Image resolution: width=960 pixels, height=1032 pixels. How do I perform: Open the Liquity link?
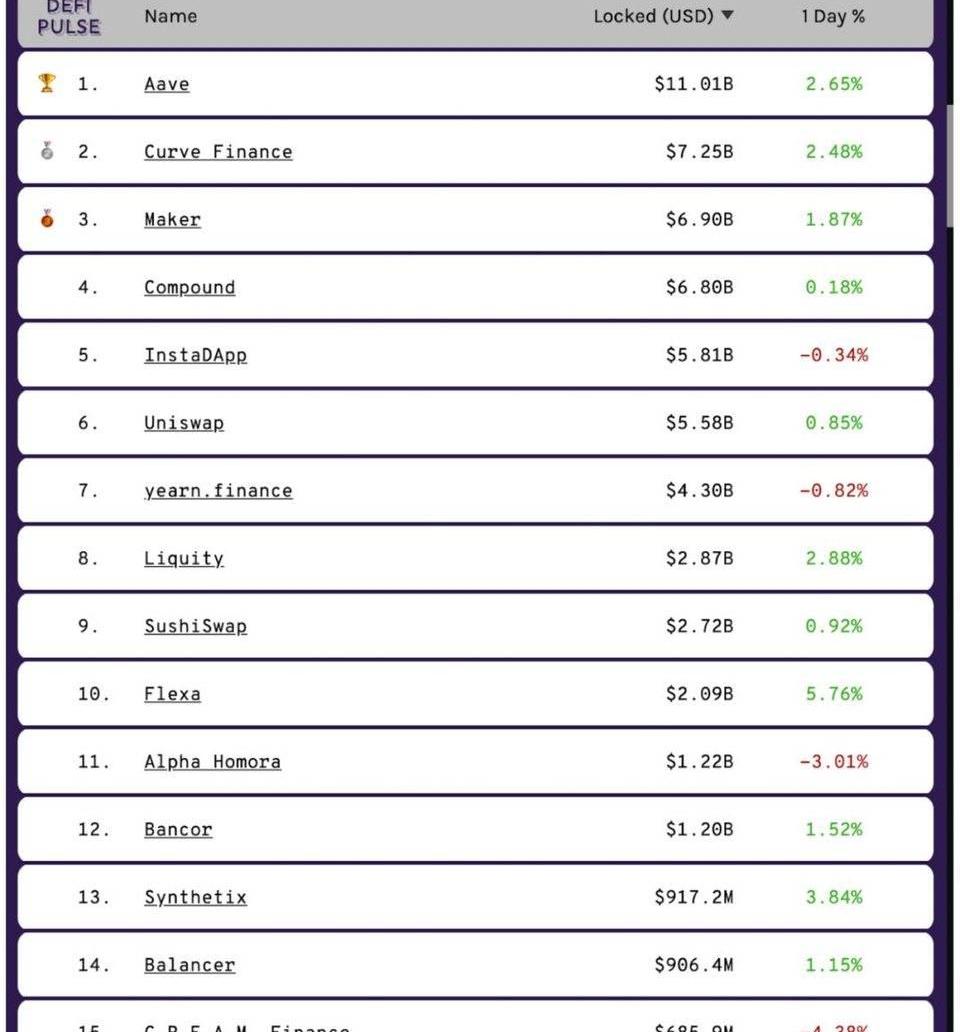click(184, 559)
